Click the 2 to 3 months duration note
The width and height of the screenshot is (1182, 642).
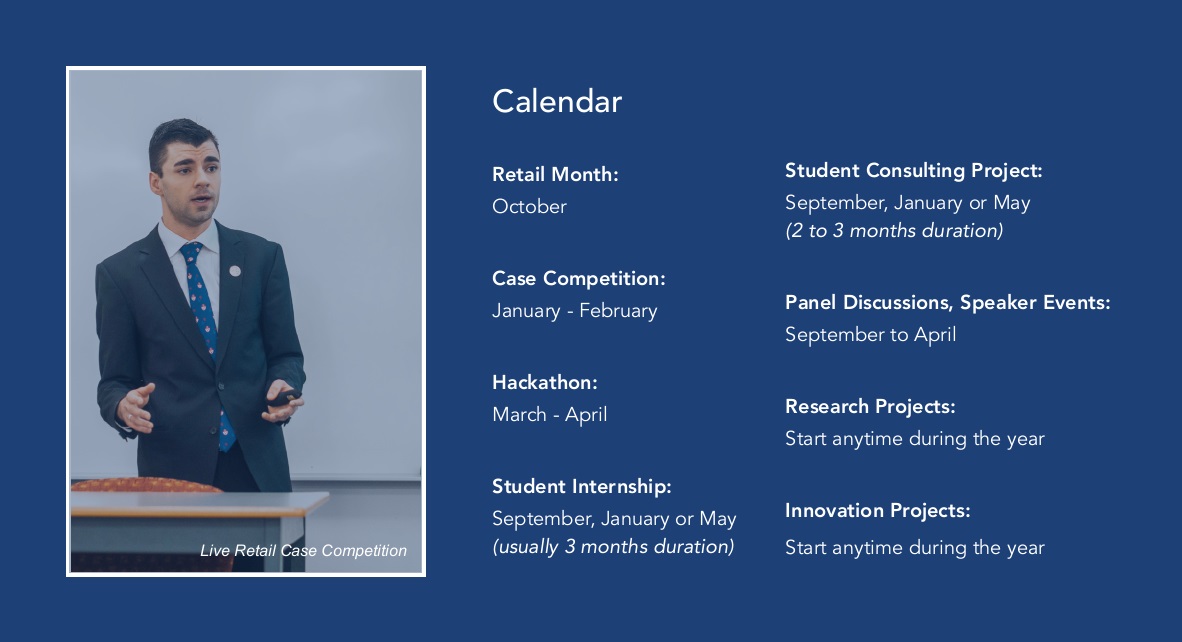(894, 231)
